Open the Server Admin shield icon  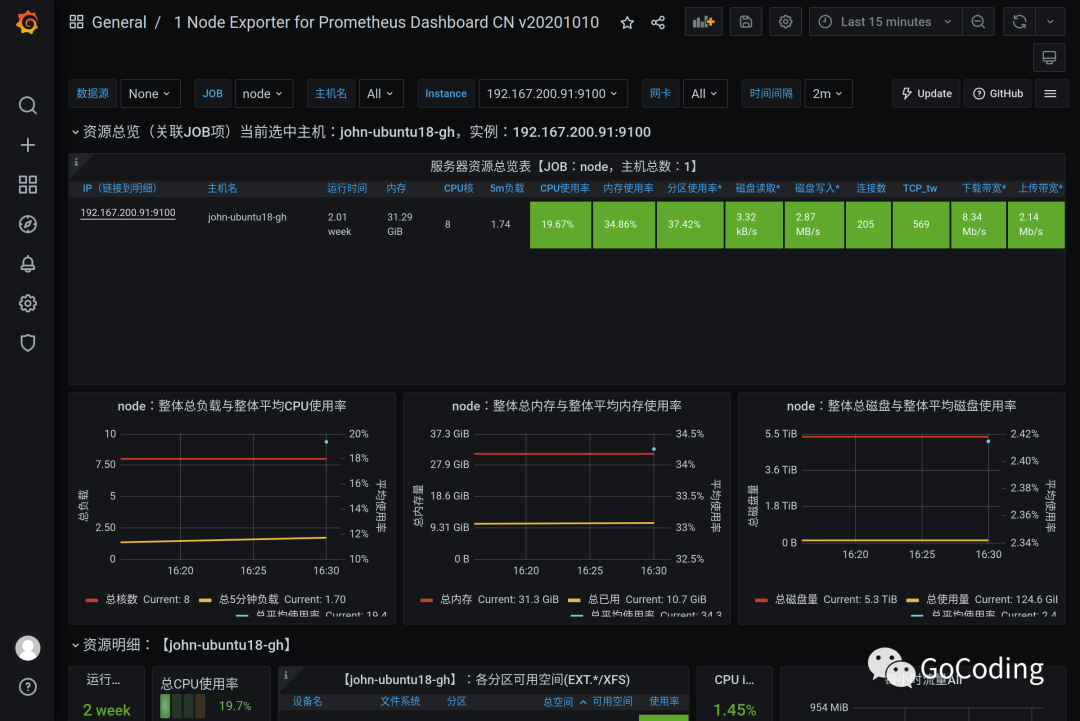(x=28, y=343)
